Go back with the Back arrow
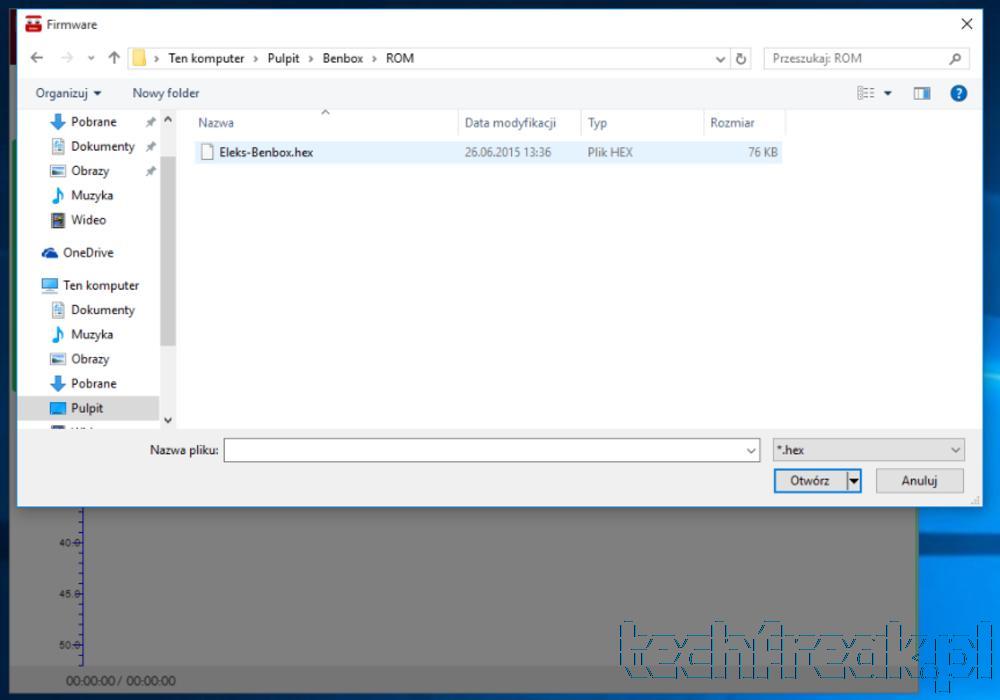Viewport: 1000px width, 700px height. point(37,58)
